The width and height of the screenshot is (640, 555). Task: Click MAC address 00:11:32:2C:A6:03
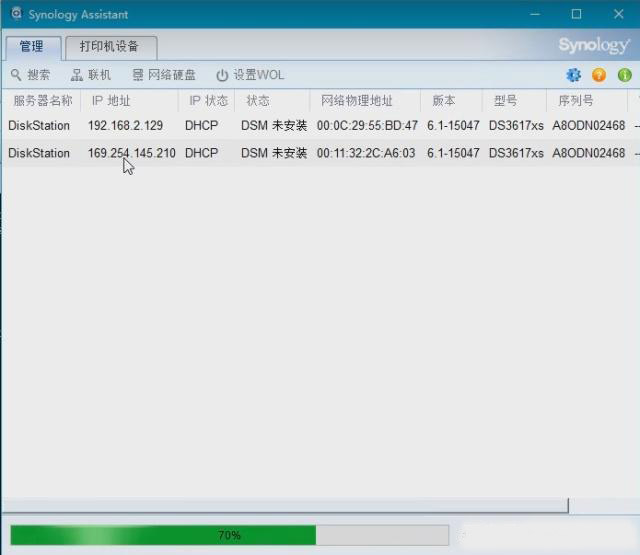click(366, 153)
